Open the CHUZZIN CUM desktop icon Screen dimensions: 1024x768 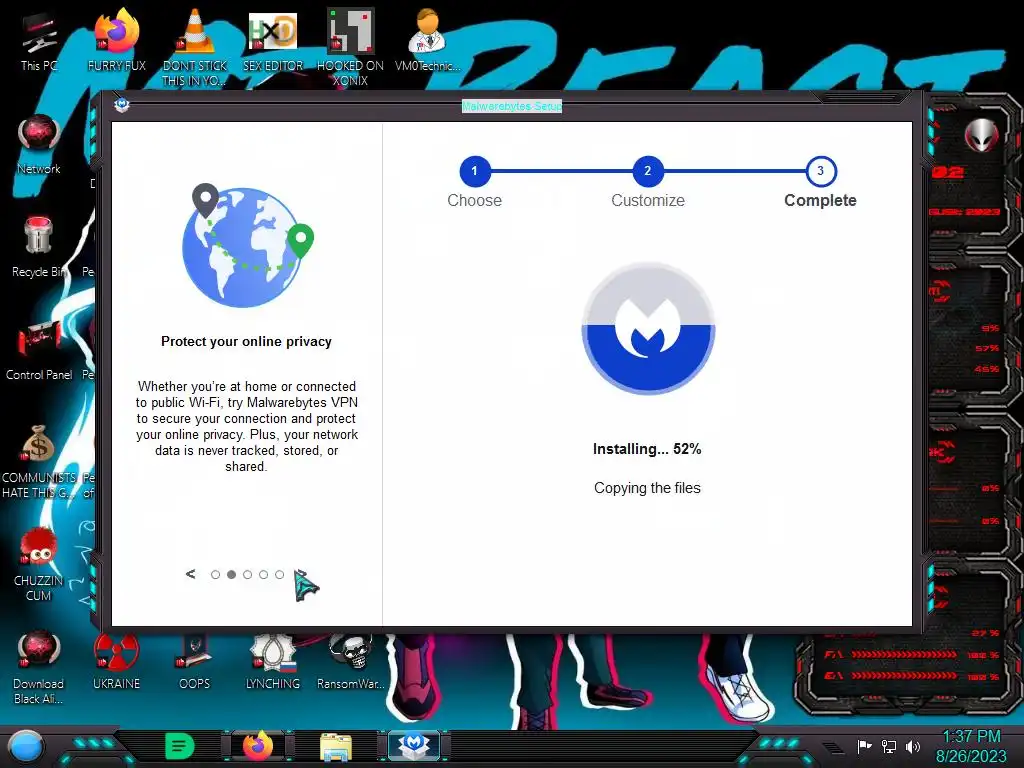pyautogui.click(x=39, y=564)
